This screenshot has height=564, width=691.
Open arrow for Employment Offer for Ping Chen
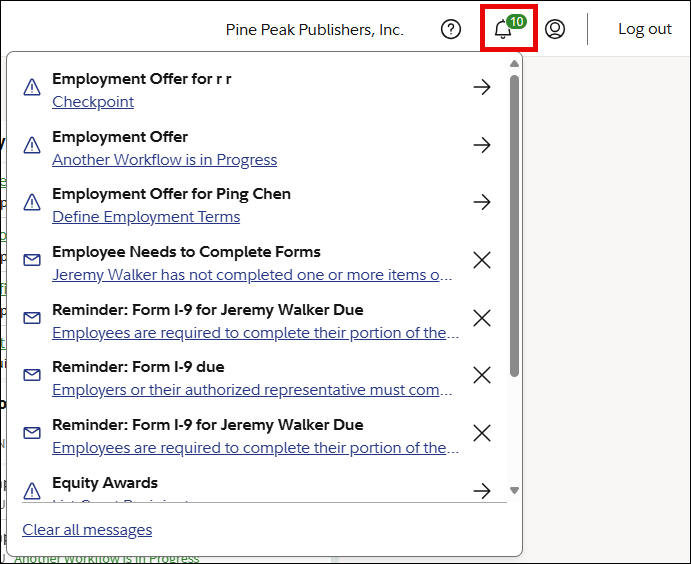482,203
